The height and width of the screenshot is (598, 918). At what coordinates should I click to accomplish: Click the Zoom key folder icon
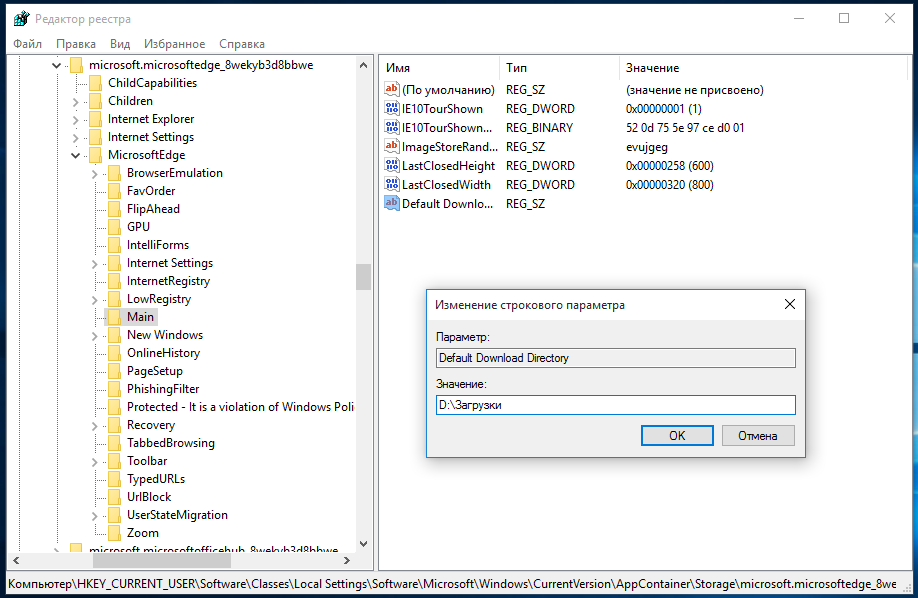[x=113, y=533]
